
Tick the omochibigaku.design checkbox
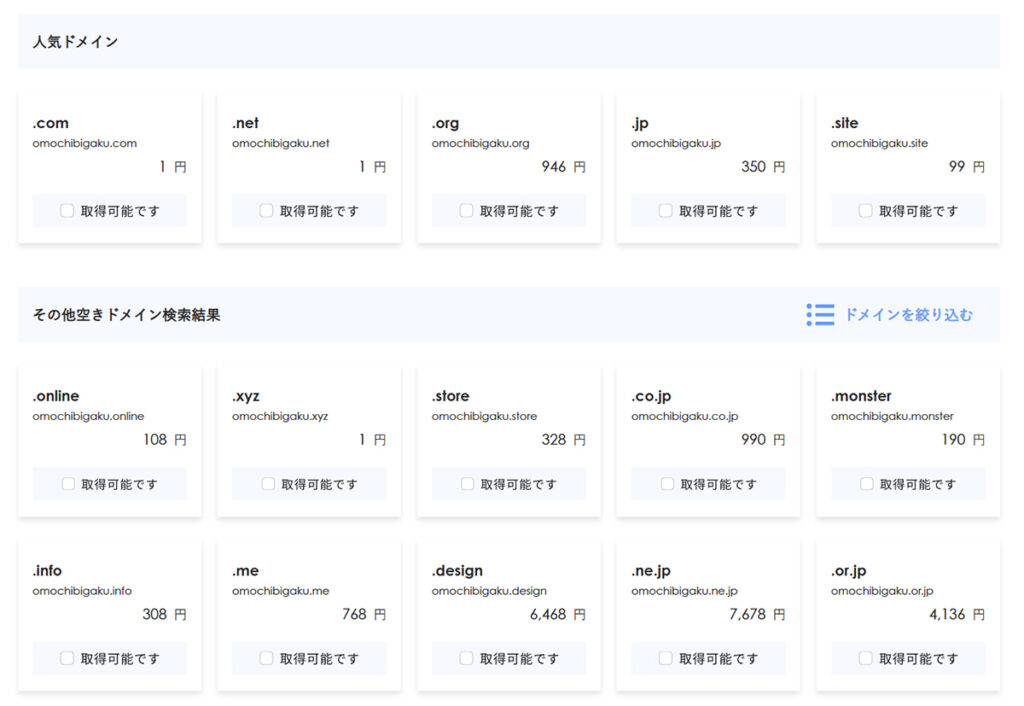pyautogui.click(x=467, y=659)
